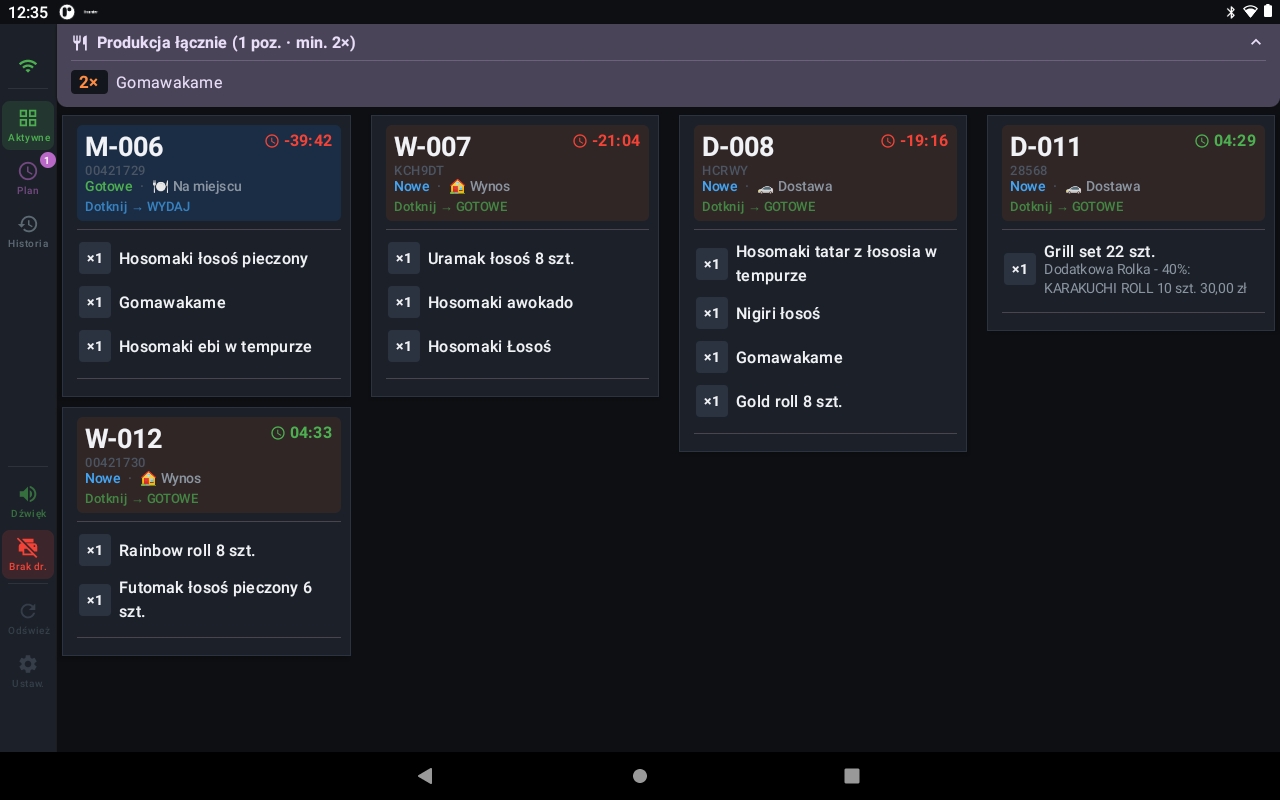Check the Wi-Fi connection indicator in sidebar
This screenshot has height=800, width=1280.
click(28, 66)
